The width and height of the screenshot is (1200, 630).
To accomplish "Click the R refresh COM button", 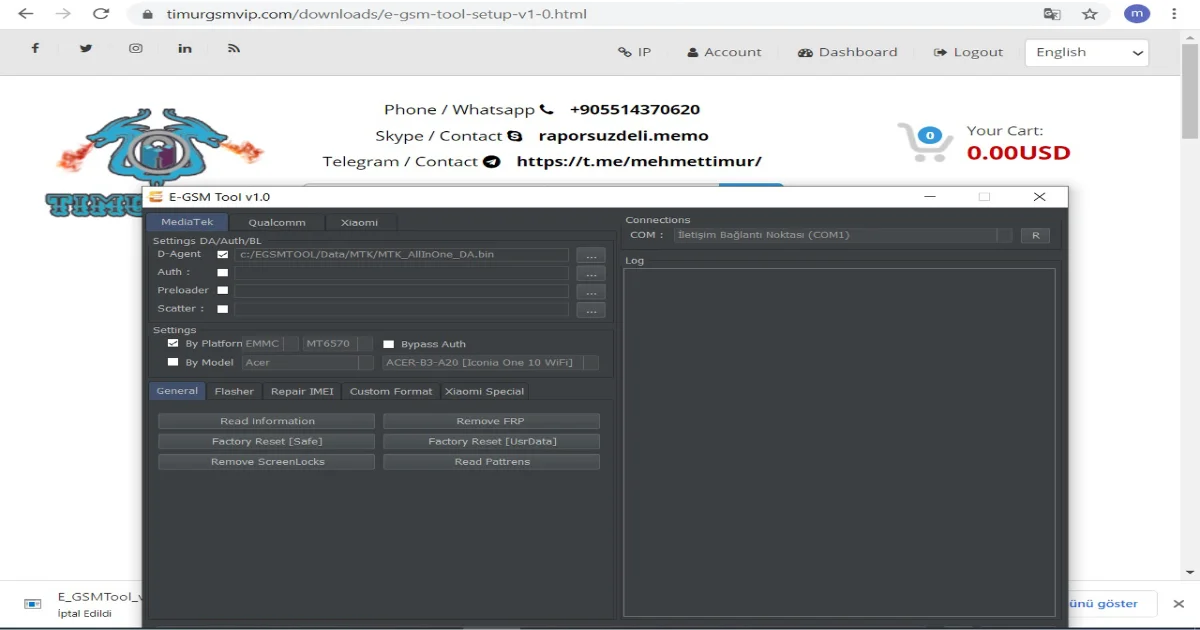I will click(1035, 235).
